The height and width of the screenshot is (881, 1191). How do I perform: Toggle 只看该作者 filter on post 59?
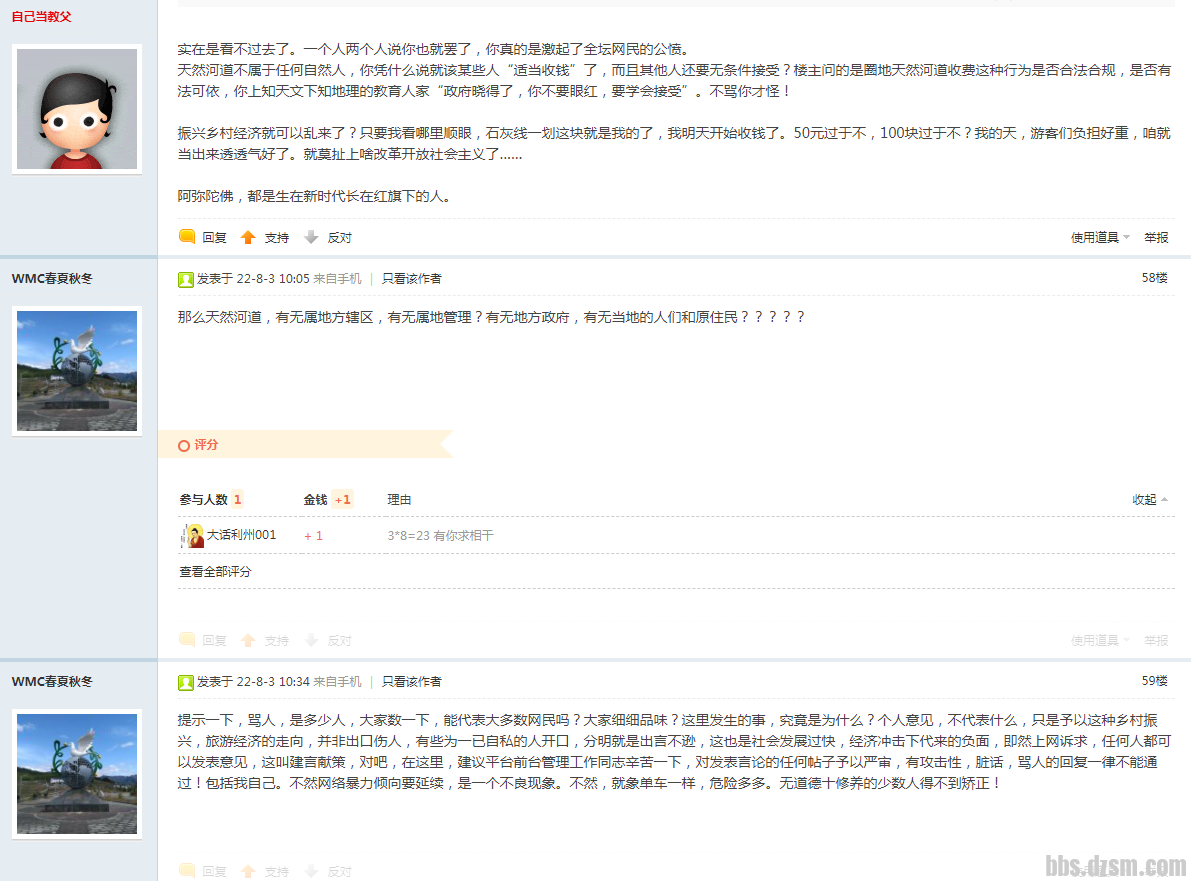tap(411, 681)
